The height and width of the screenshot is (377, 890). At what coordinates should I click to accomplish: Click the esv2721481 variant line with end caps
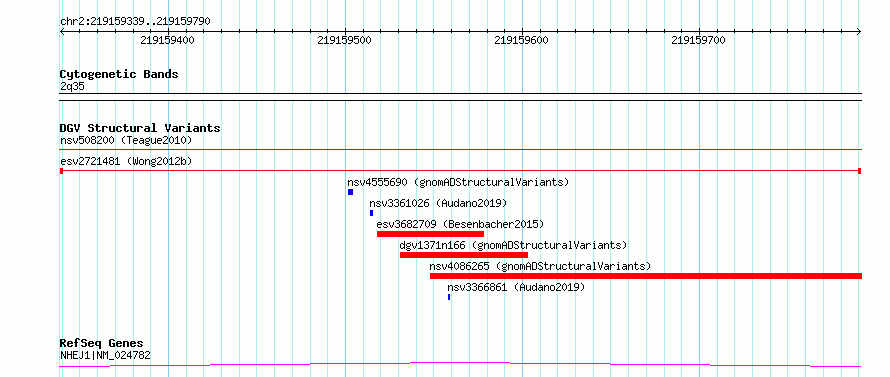461,170
